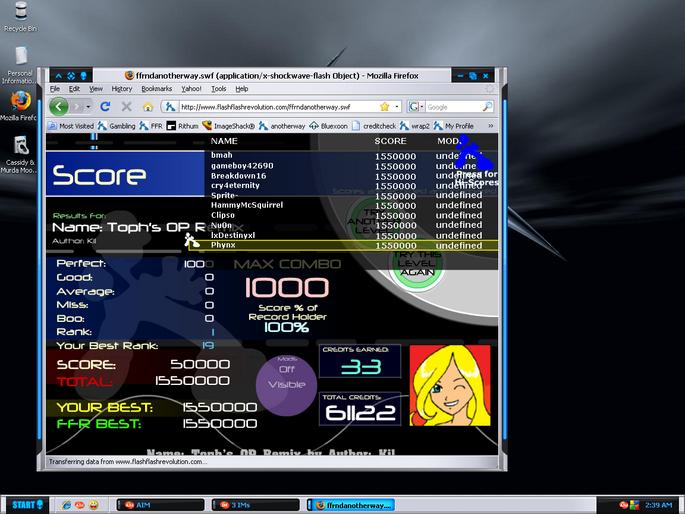Reload the page with the refresh icon
Image resolution: width=685 pixels, height=514 pixels.
[105, 107]
